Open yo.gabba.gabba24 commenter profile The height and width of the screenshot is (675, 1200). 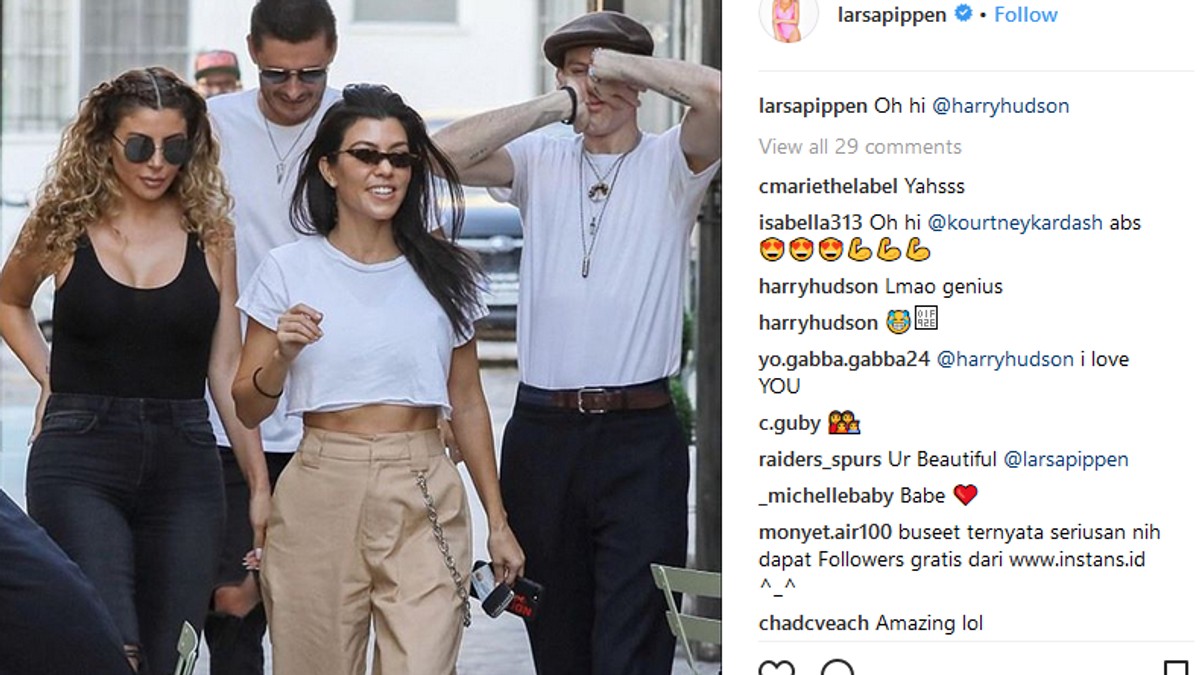pos(845,360)
